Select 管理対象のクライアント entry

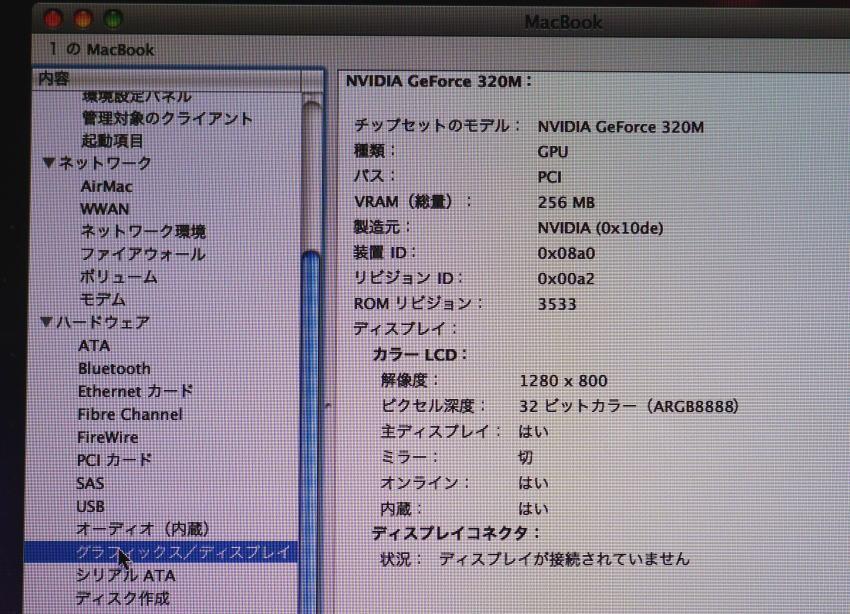(x=167, y=119)
